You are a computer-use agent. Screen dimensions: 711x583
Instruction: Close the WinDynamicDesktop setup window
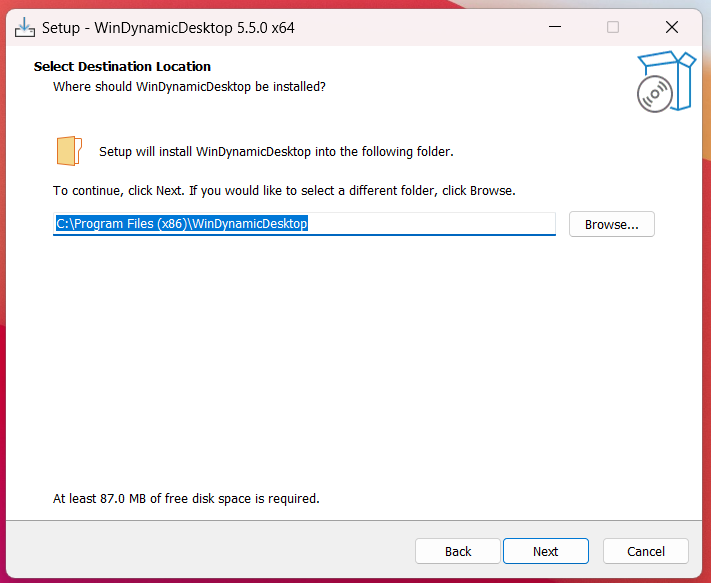click(x=671, y=27)
